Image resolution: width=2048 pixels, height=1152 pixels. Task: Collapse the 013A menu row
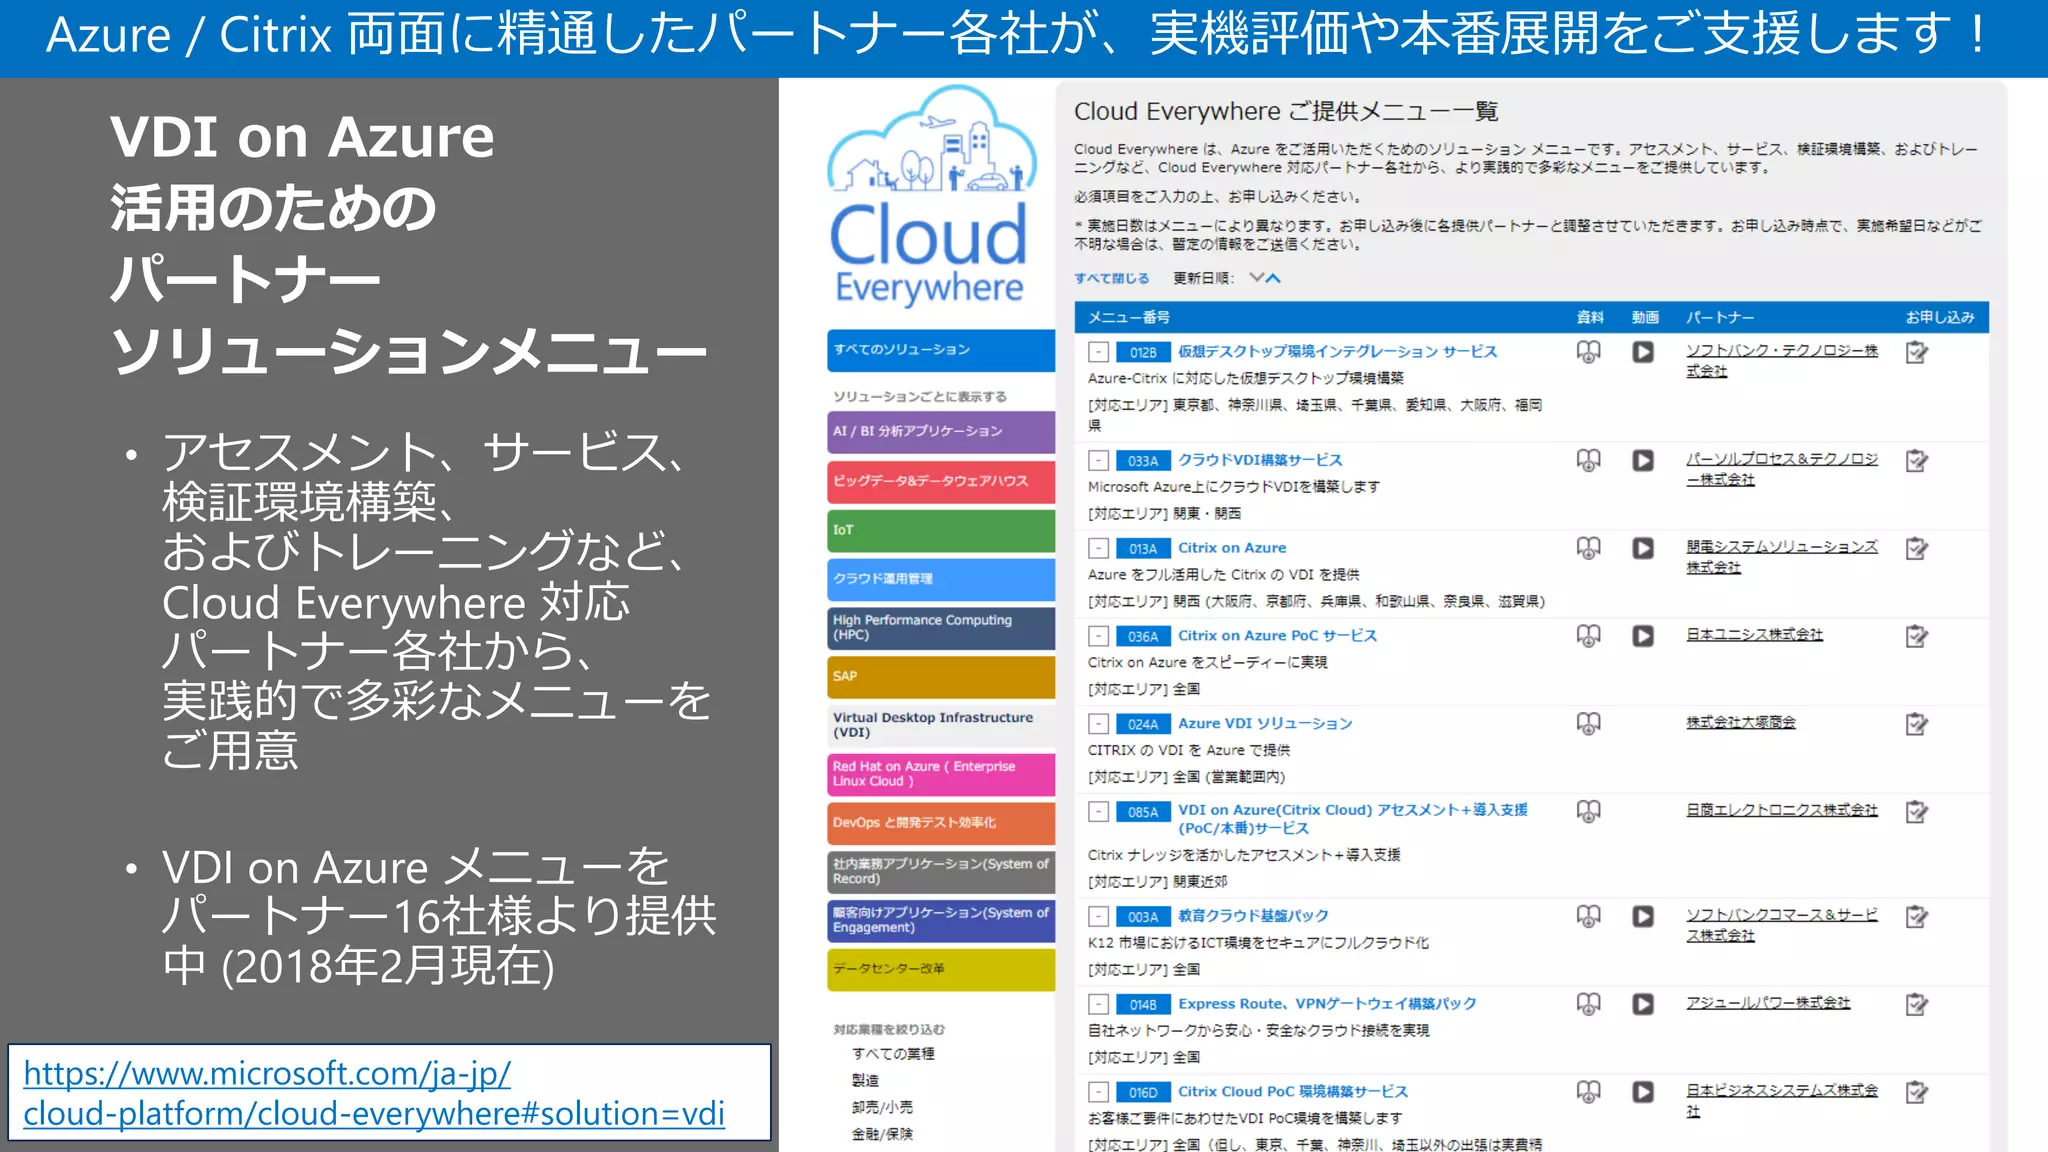pos(1099,548)
